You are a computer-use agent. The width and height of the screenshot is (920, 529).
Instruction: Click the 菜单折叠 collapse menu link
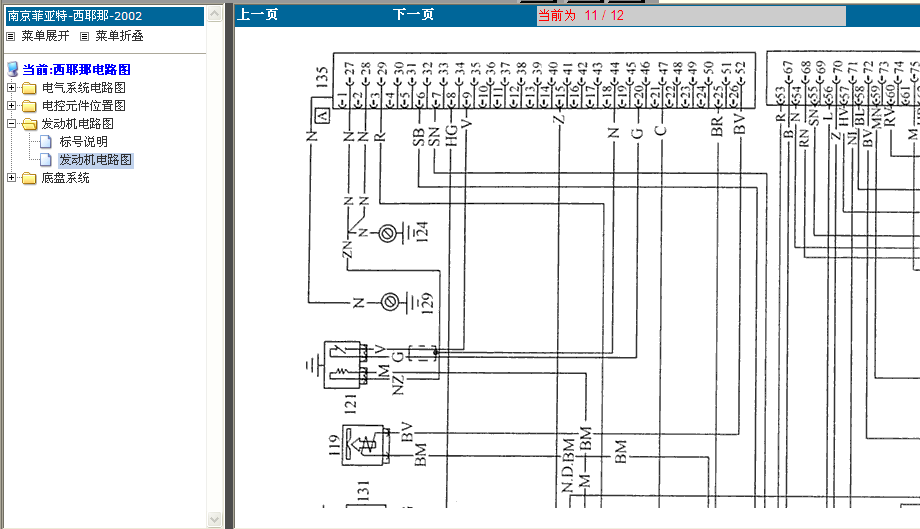click(x=119, y=36)
